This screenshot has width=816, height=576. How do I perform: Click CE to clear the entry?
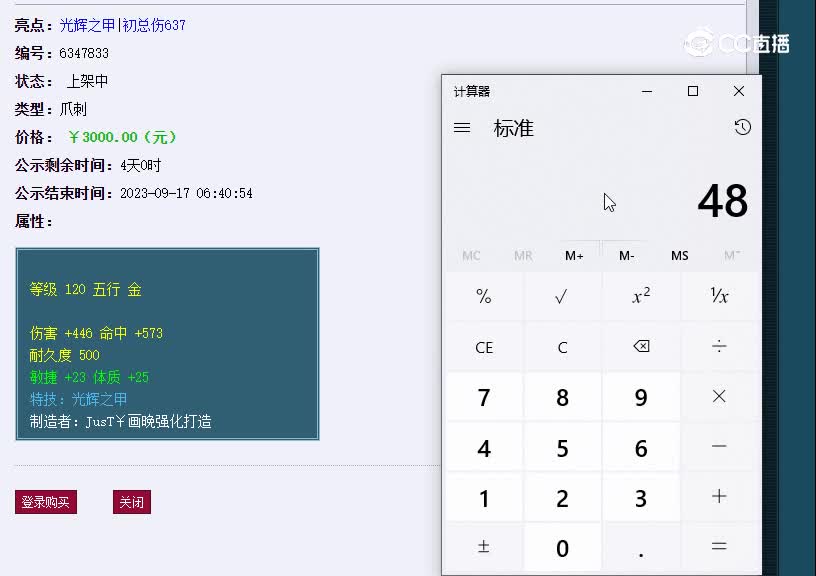[x=484, y=347]
